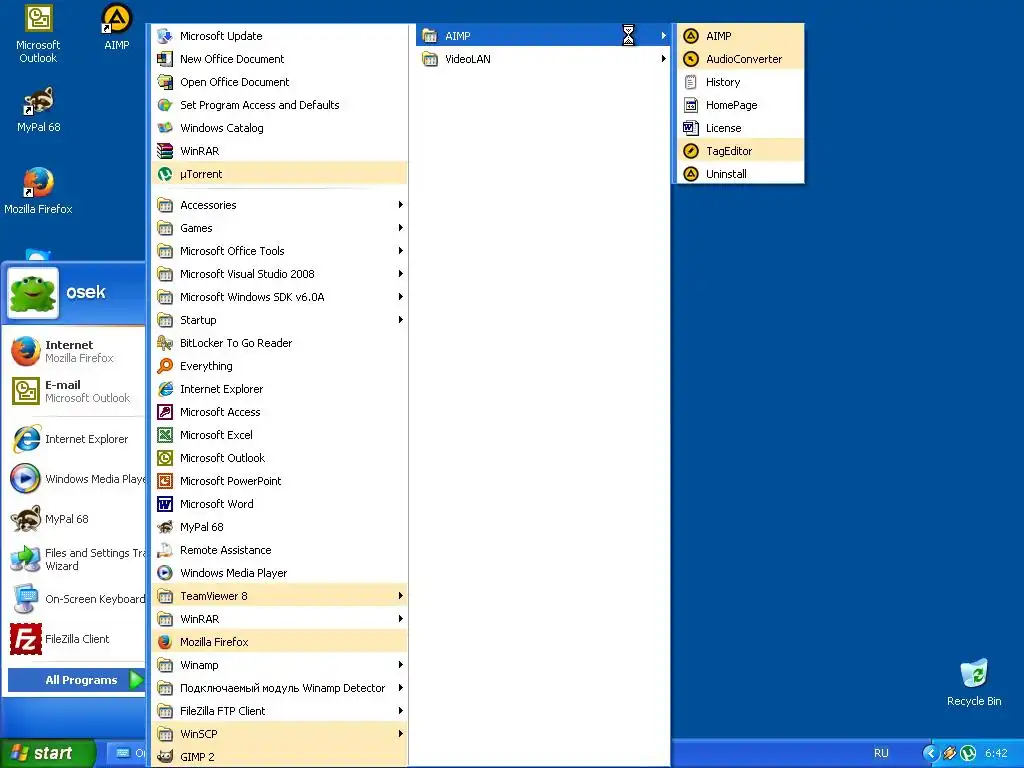Viewport: 1024px width, 768px height.
Task: Open the AIMP desktop shortcut
Action: [116, 27]
